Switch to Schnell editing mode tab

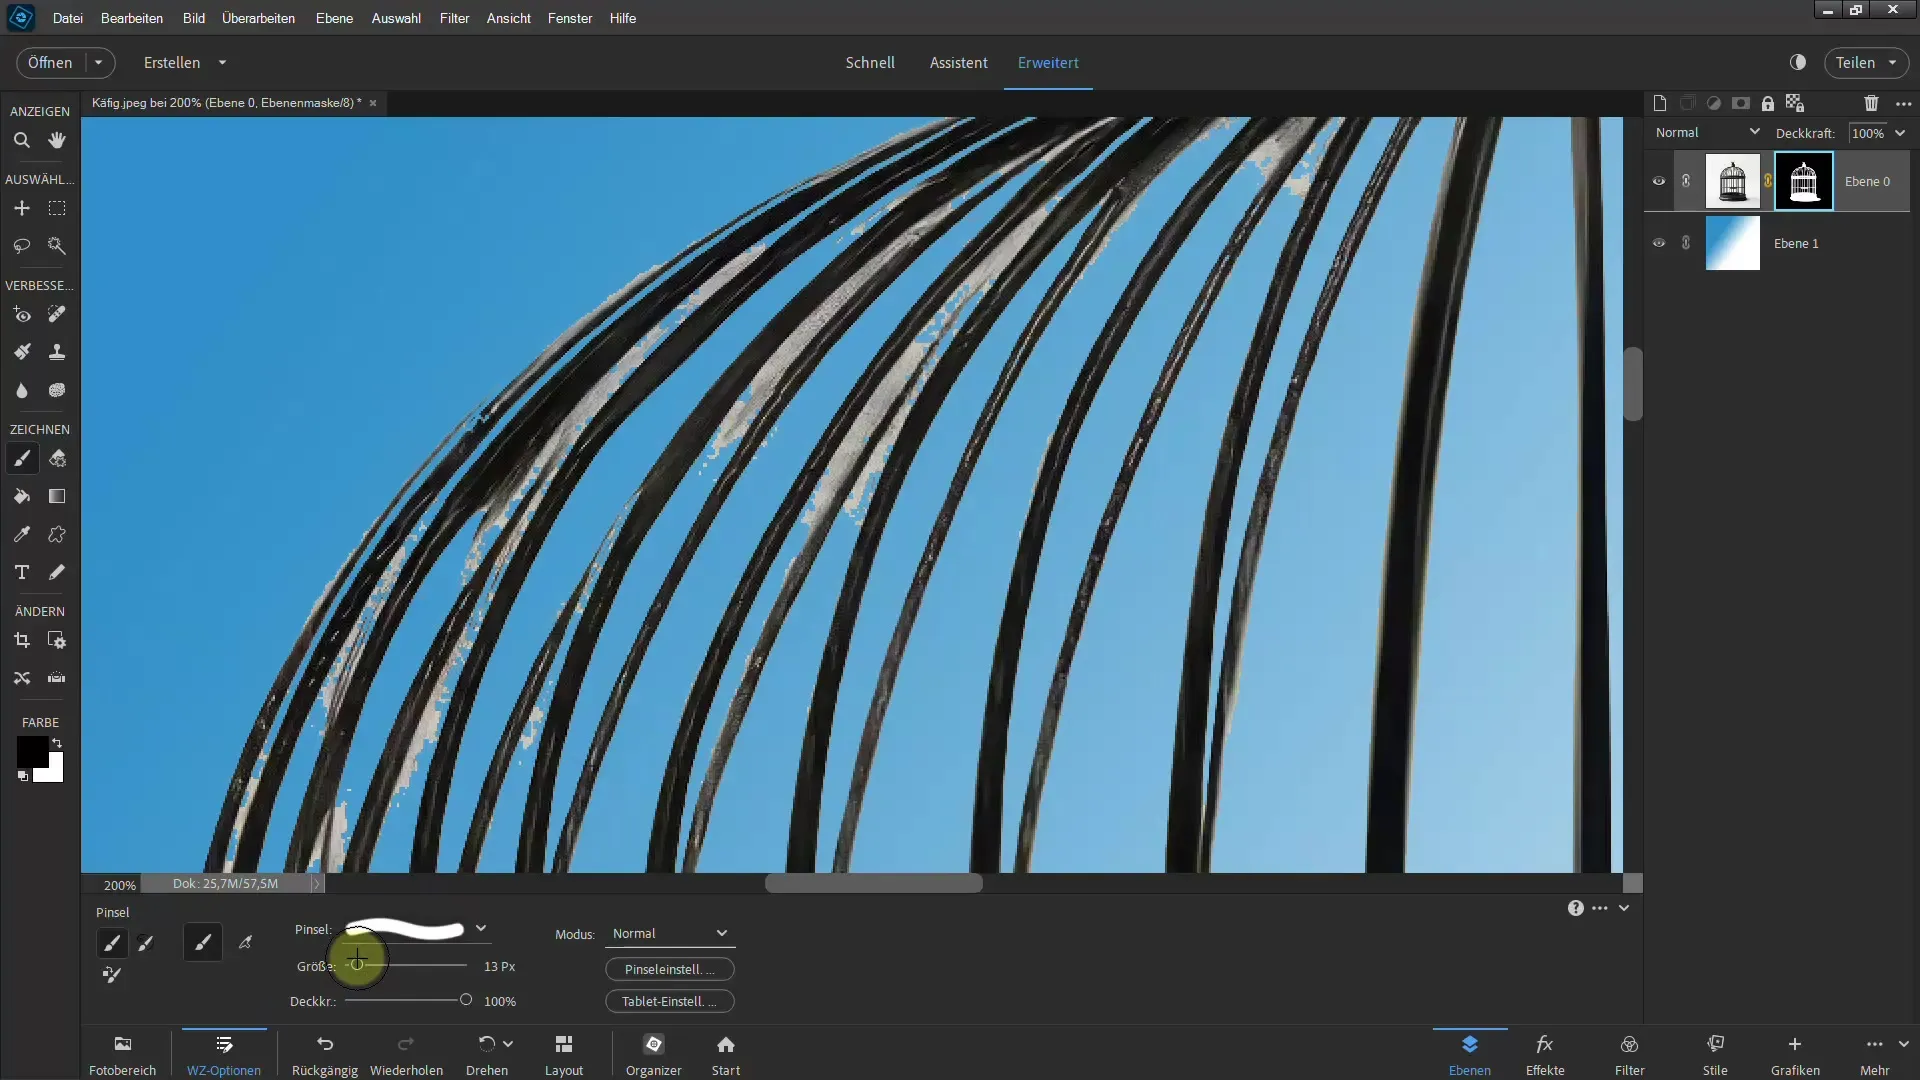point(870,62)
